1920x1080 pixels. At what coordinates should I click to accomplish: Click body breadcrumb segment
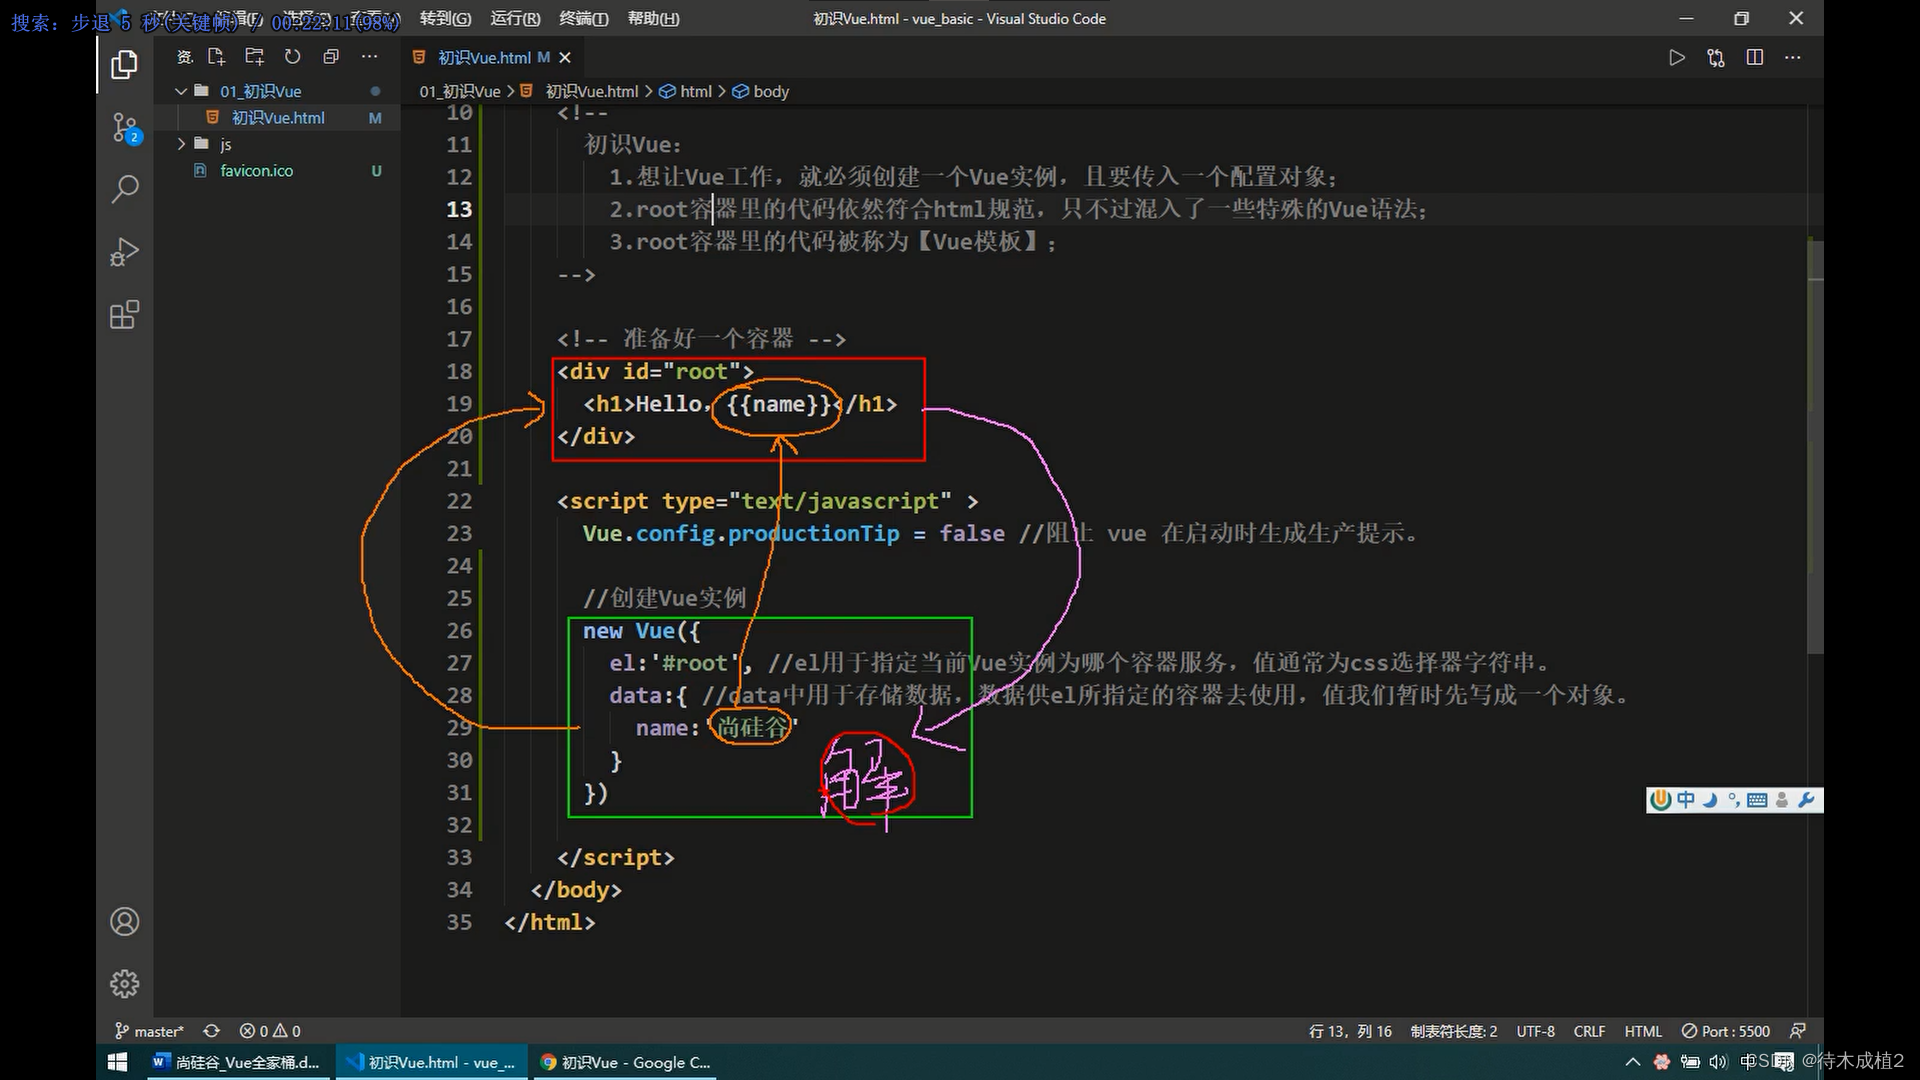coord(761,91)
